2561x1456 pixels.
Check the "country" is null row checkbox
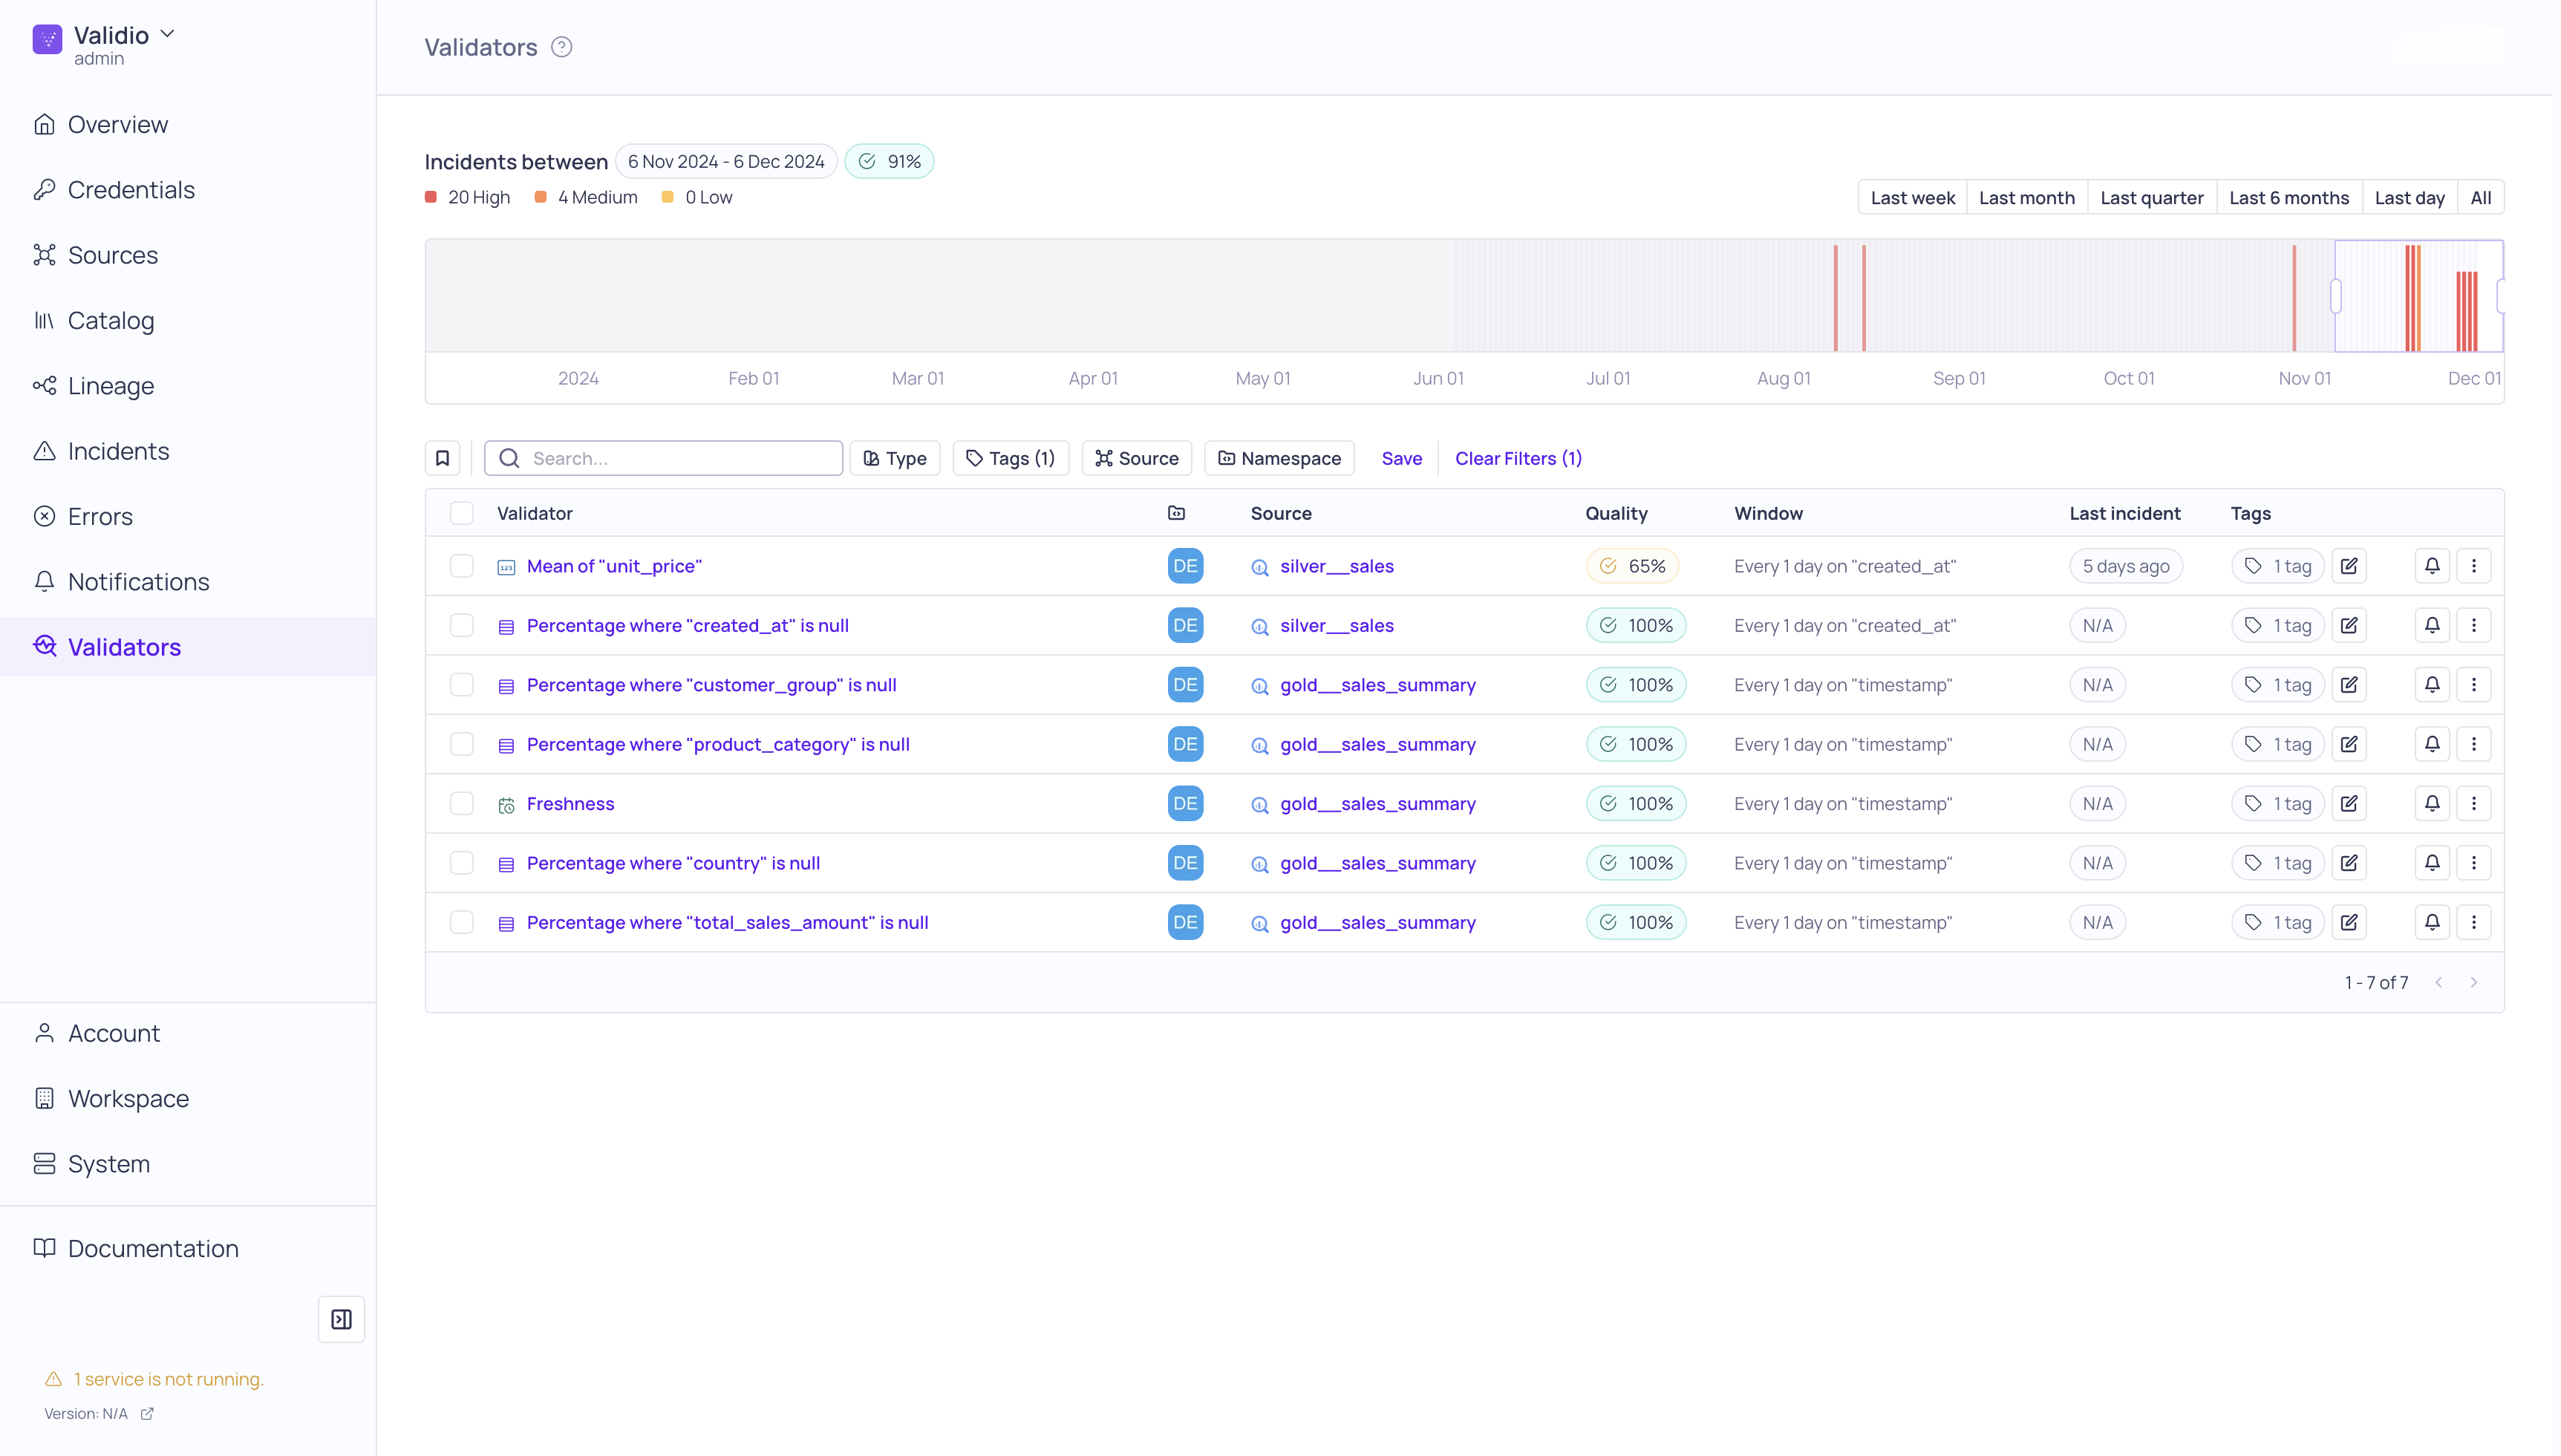click(461, 863)
